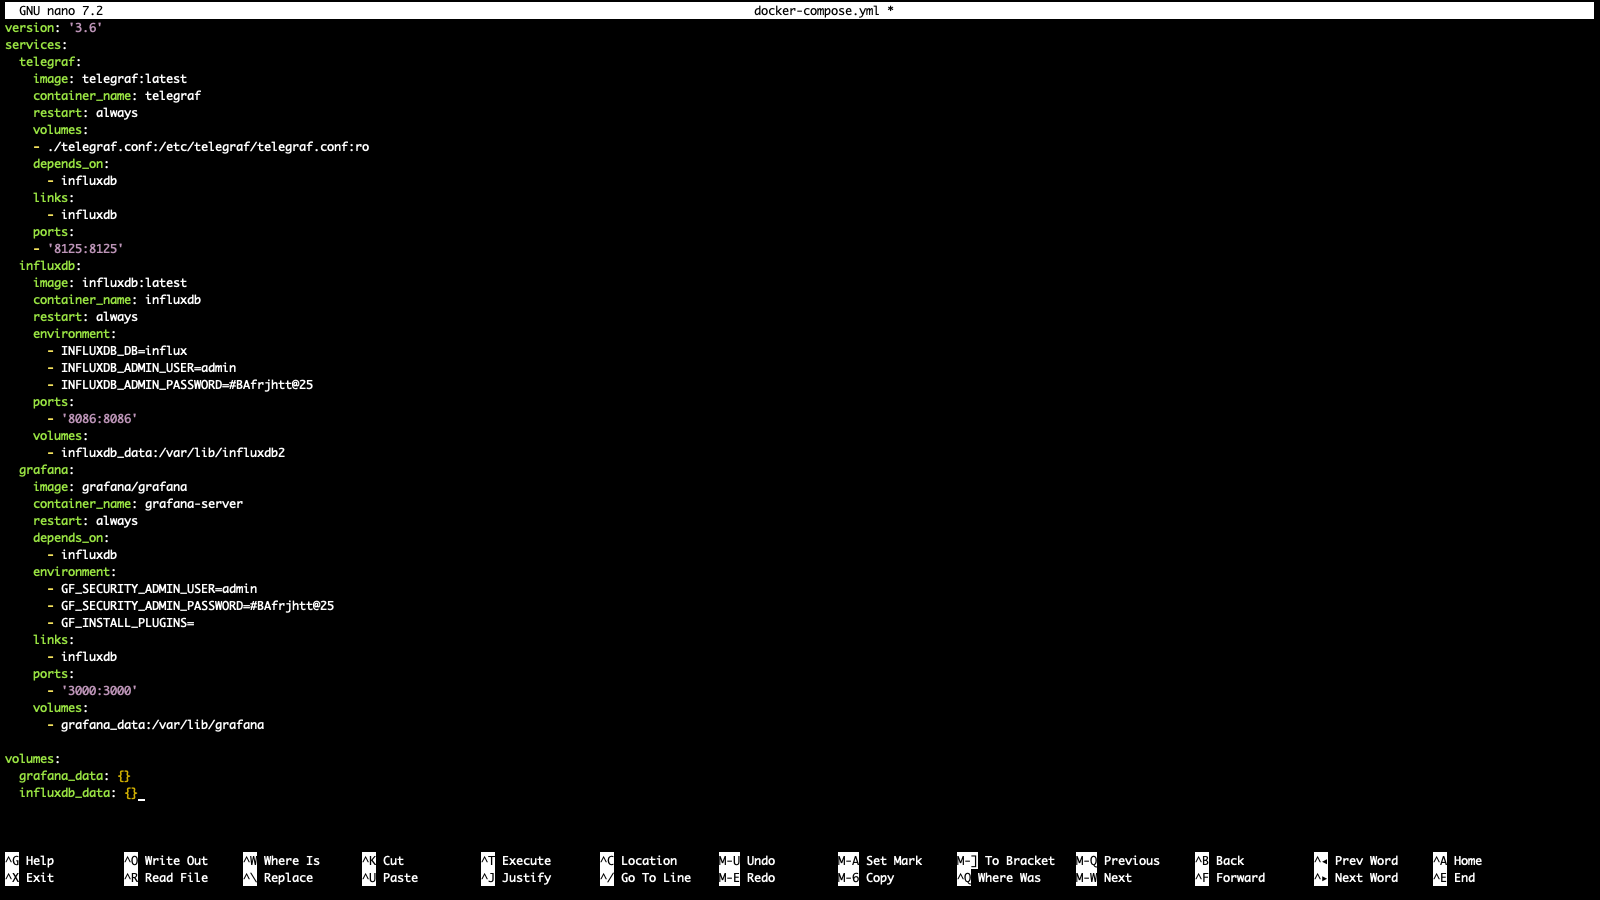Place cursor on version '3.6' line

pos(54,28)
